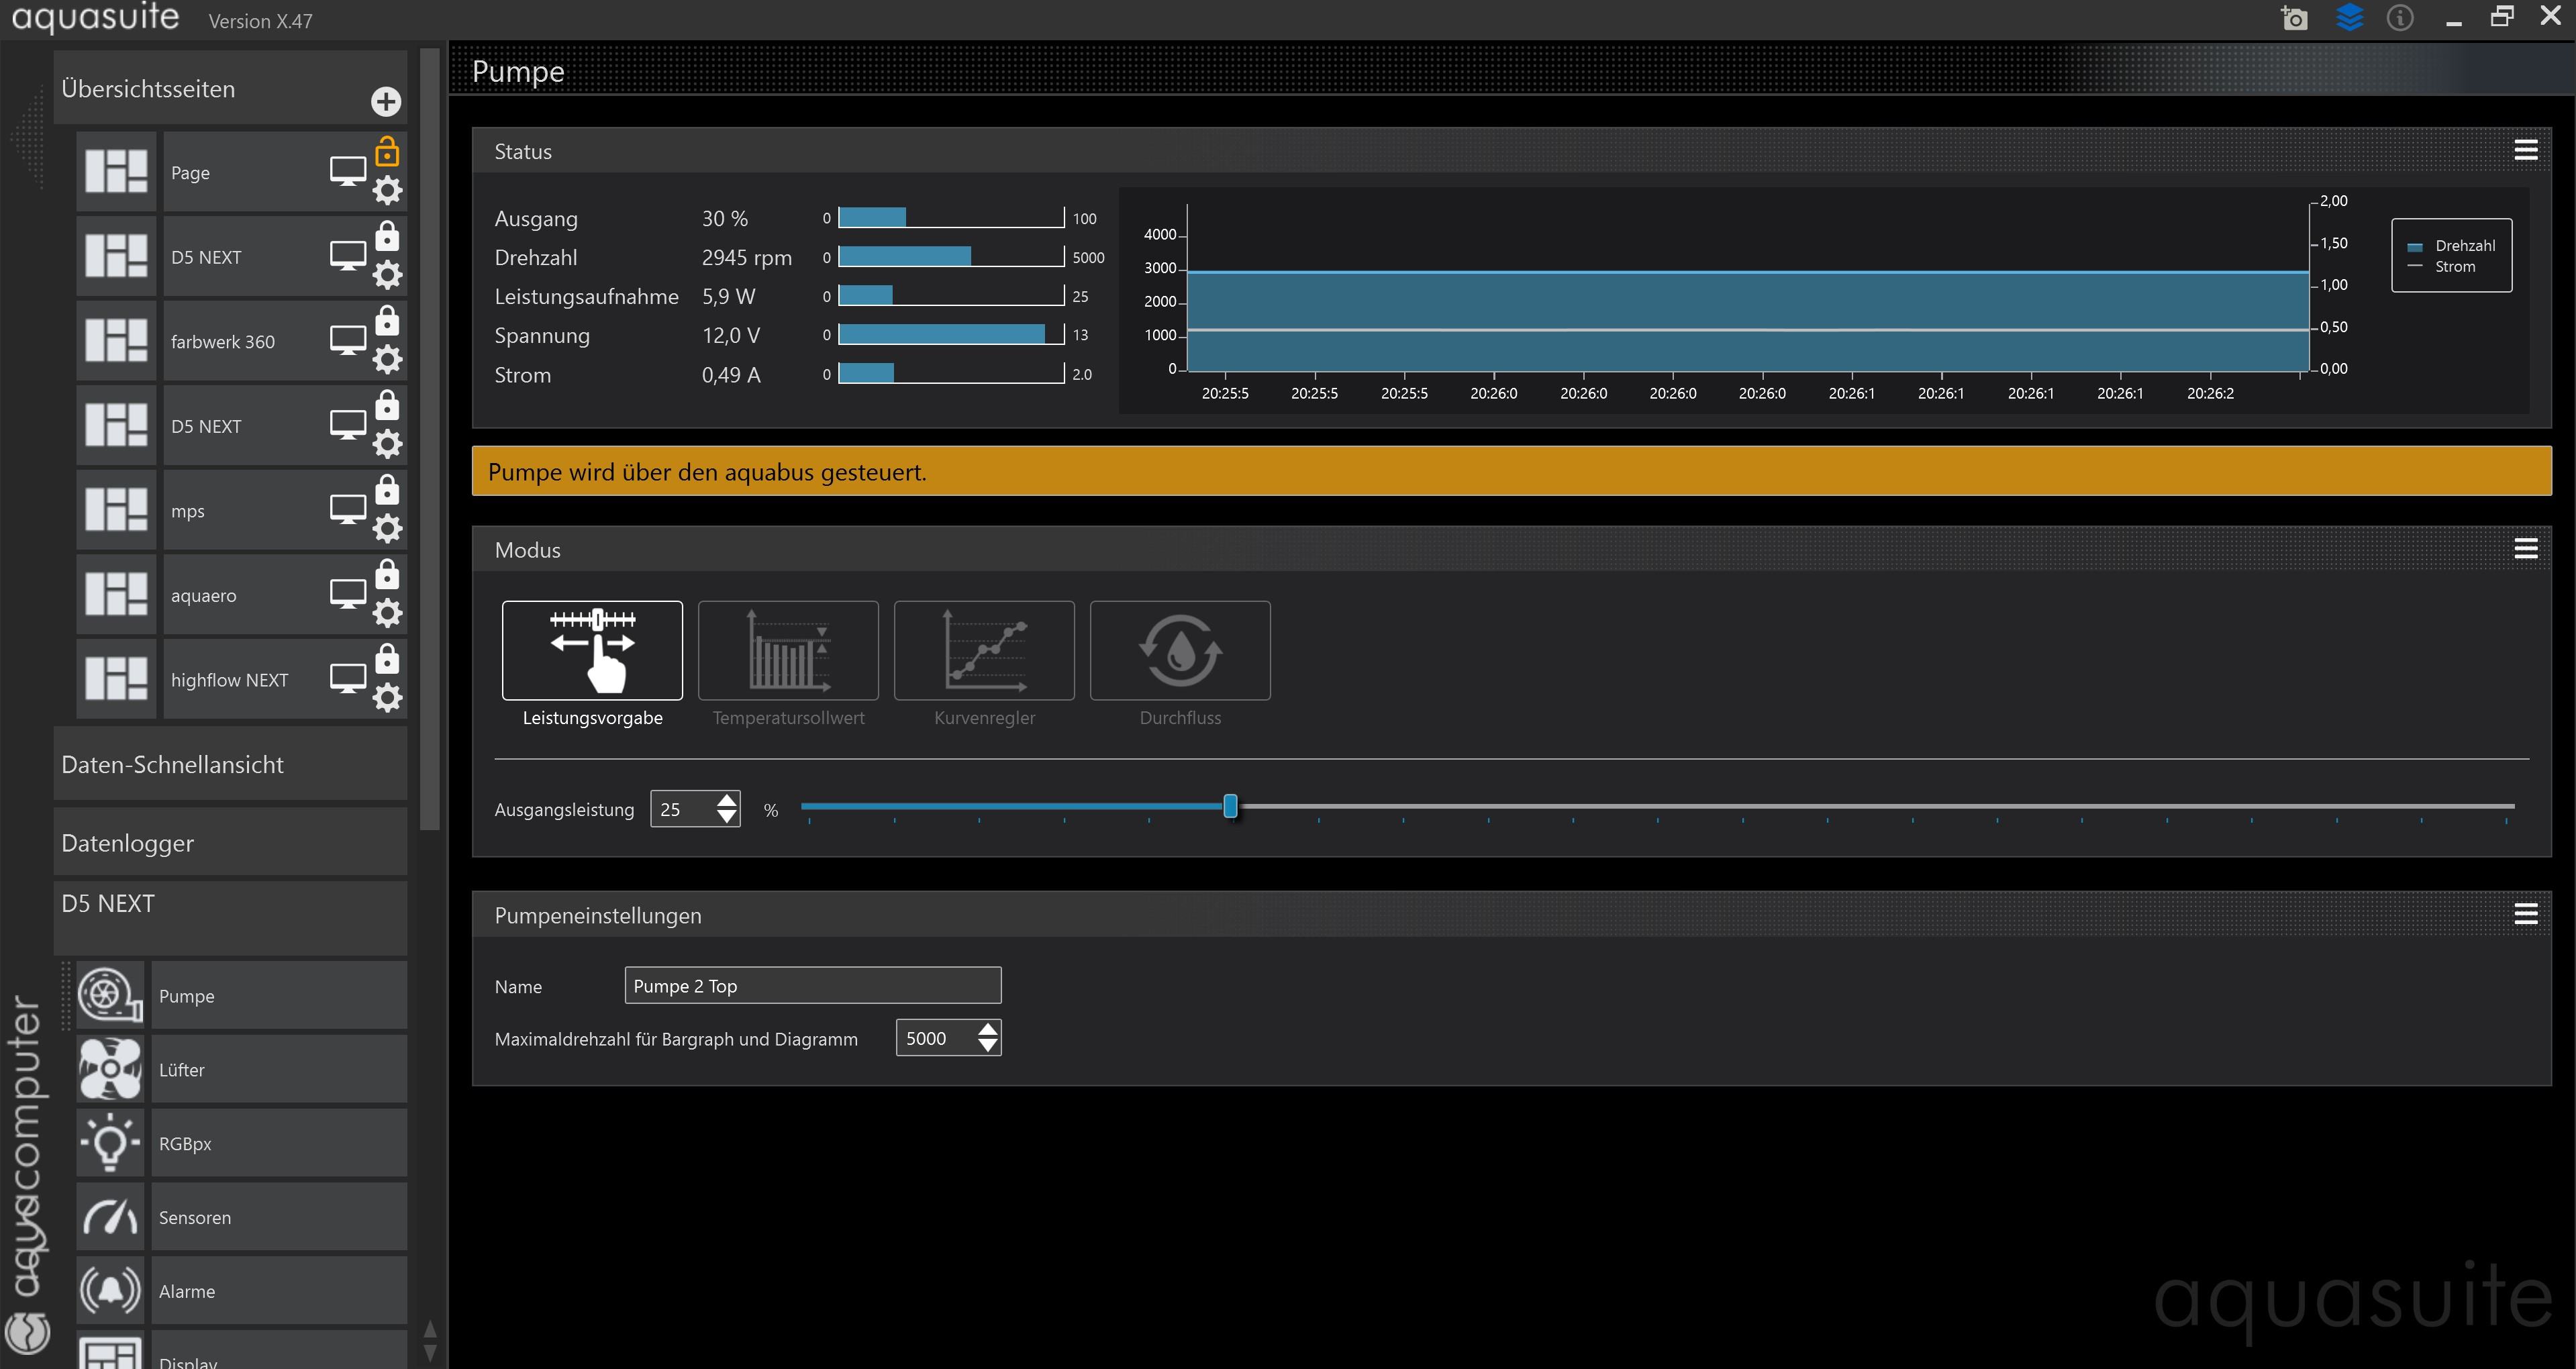Click the sidebar vertical scrollbar
This screenshot has width=2576, height=1369.
[430, 440]
